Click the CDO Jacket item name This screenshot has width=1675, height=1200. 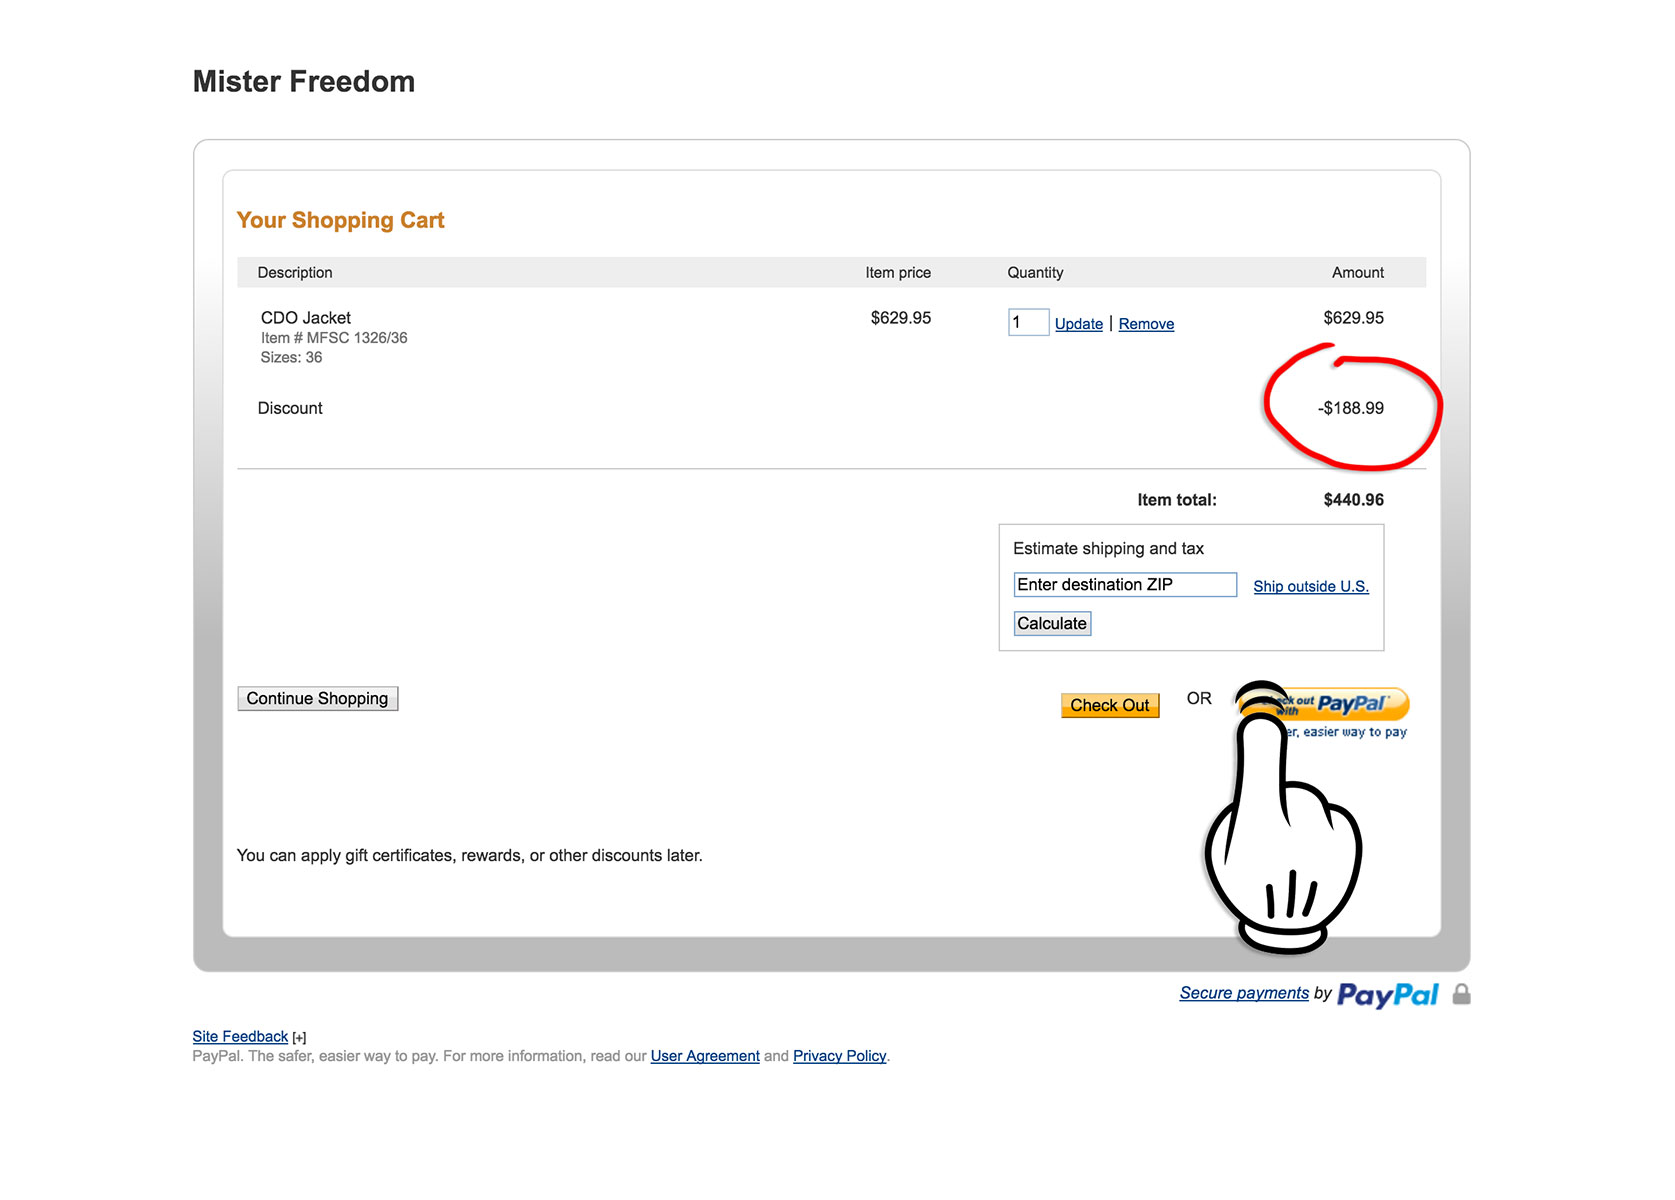coord(306,318)
